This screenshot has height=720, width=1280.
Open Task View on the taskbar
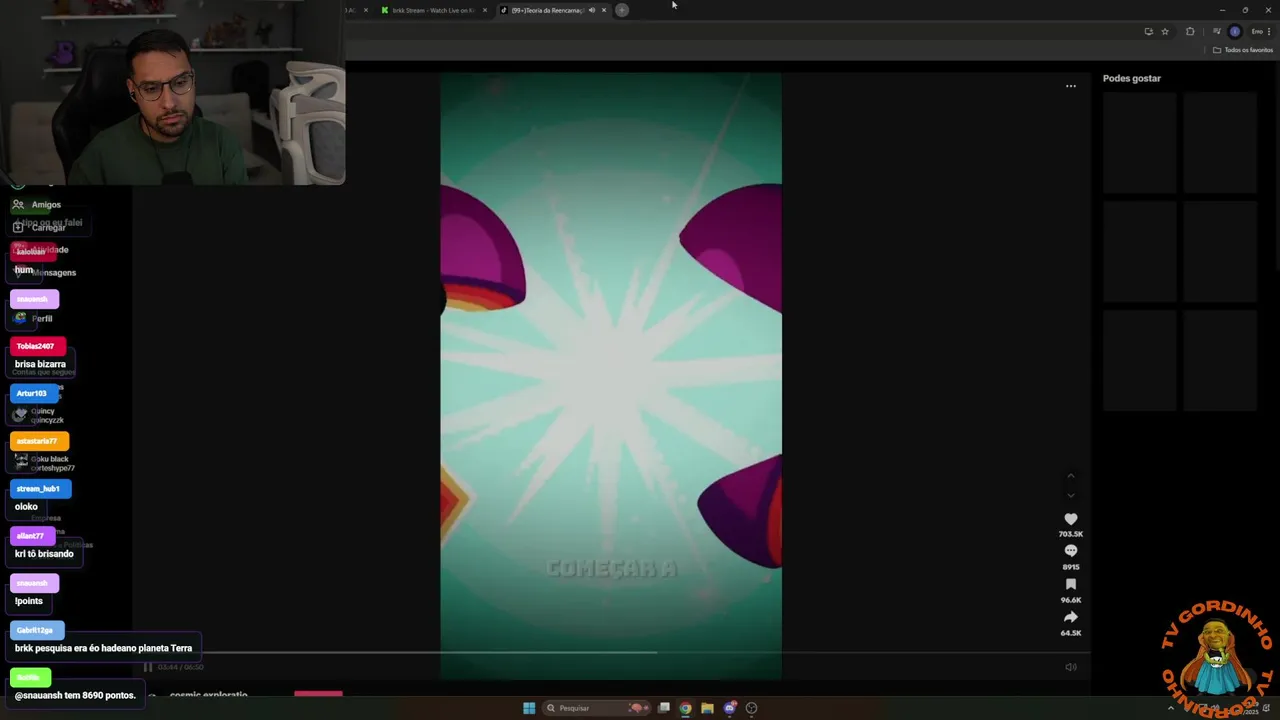pos(663,708)
